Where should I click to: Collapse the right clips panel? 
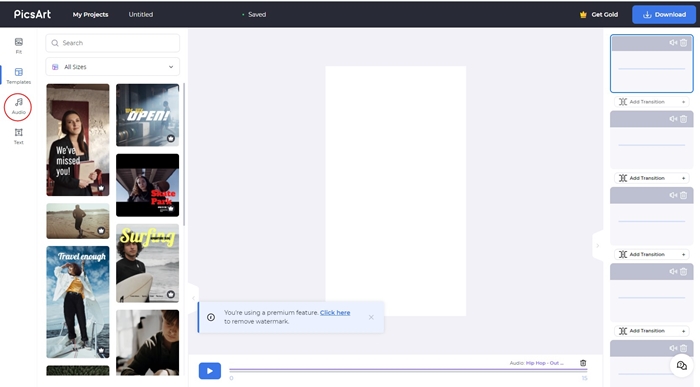coord(598,246)
